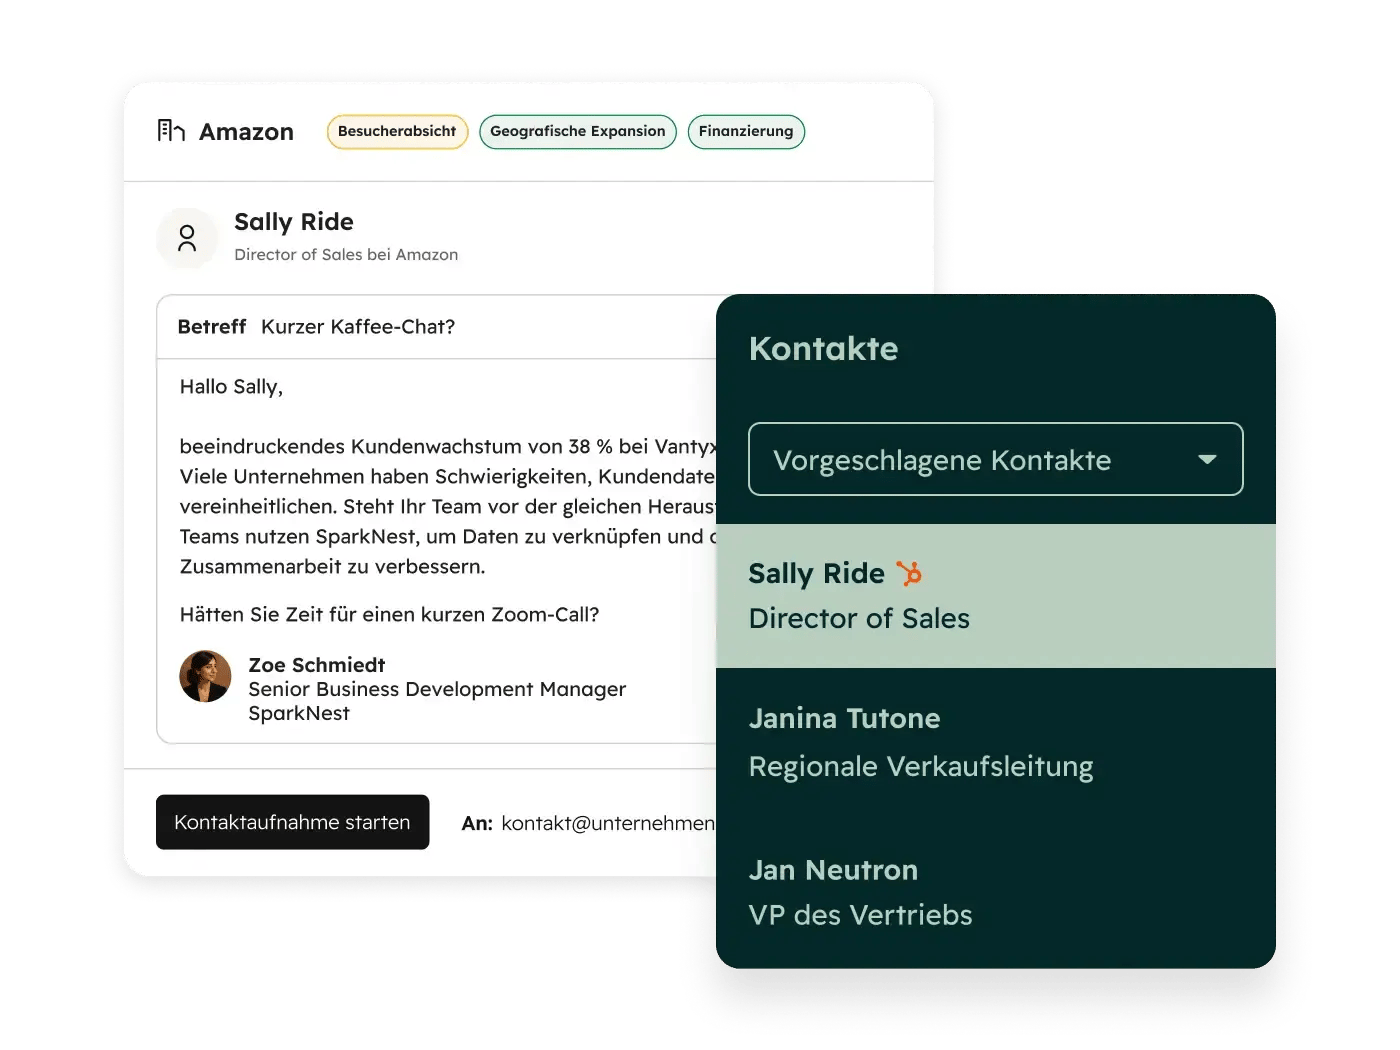The width and height of the screenshot is (1400, 1050).
Task: Click the Amazon building logo icon
Action: point(171,130)
